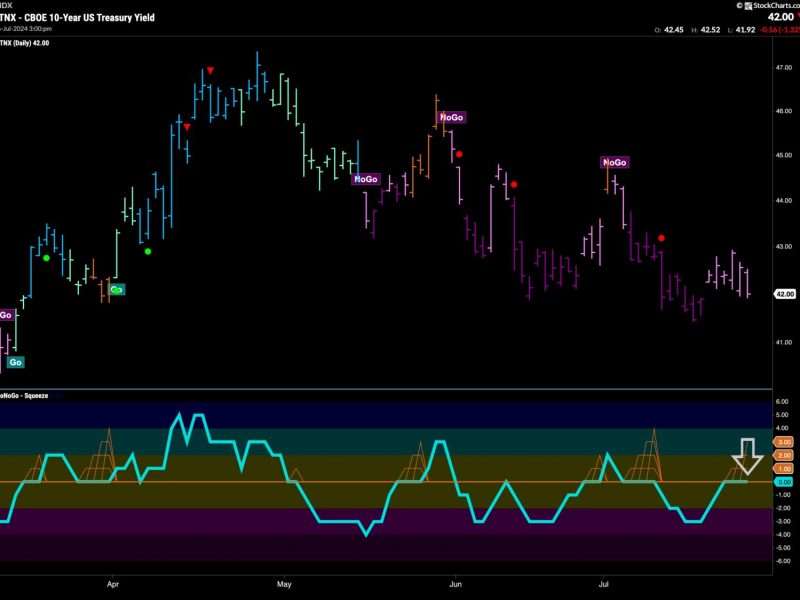Click the 46.00 price axis label
Screen dimensions: 800x600
click(784, 111)
